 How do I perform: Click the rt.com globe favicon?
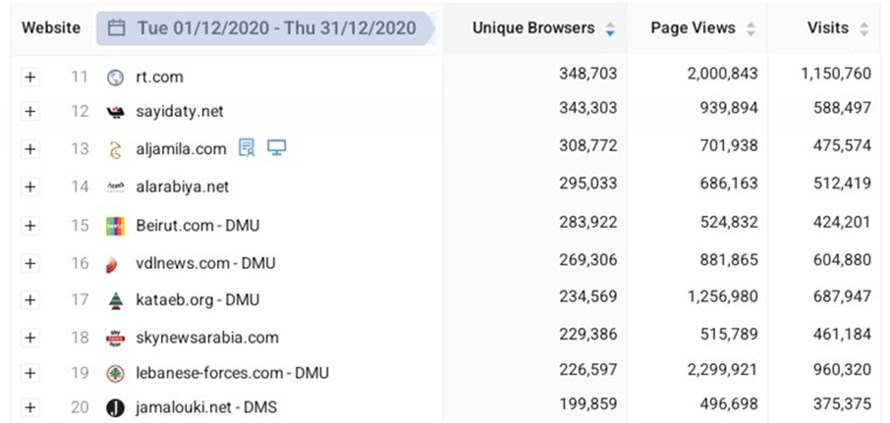click(x=115, y=77)
